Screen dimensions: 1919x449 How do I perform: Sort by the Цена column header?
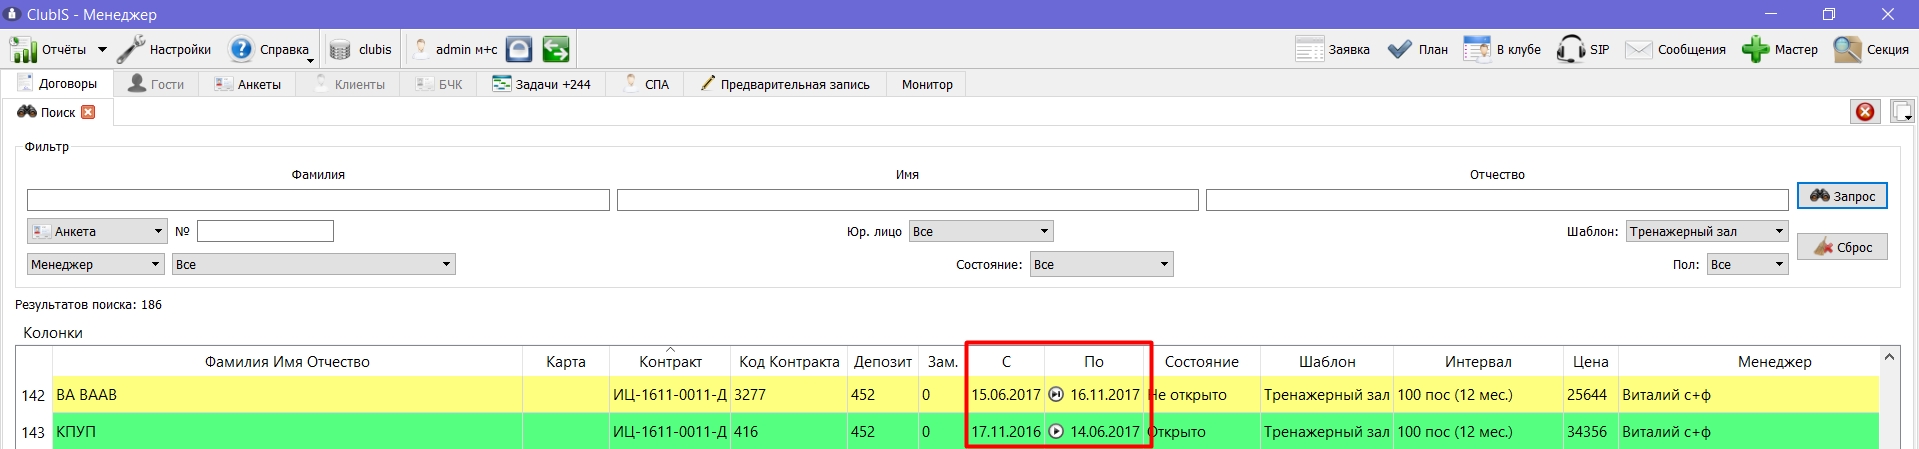[x=1590, y=362]
